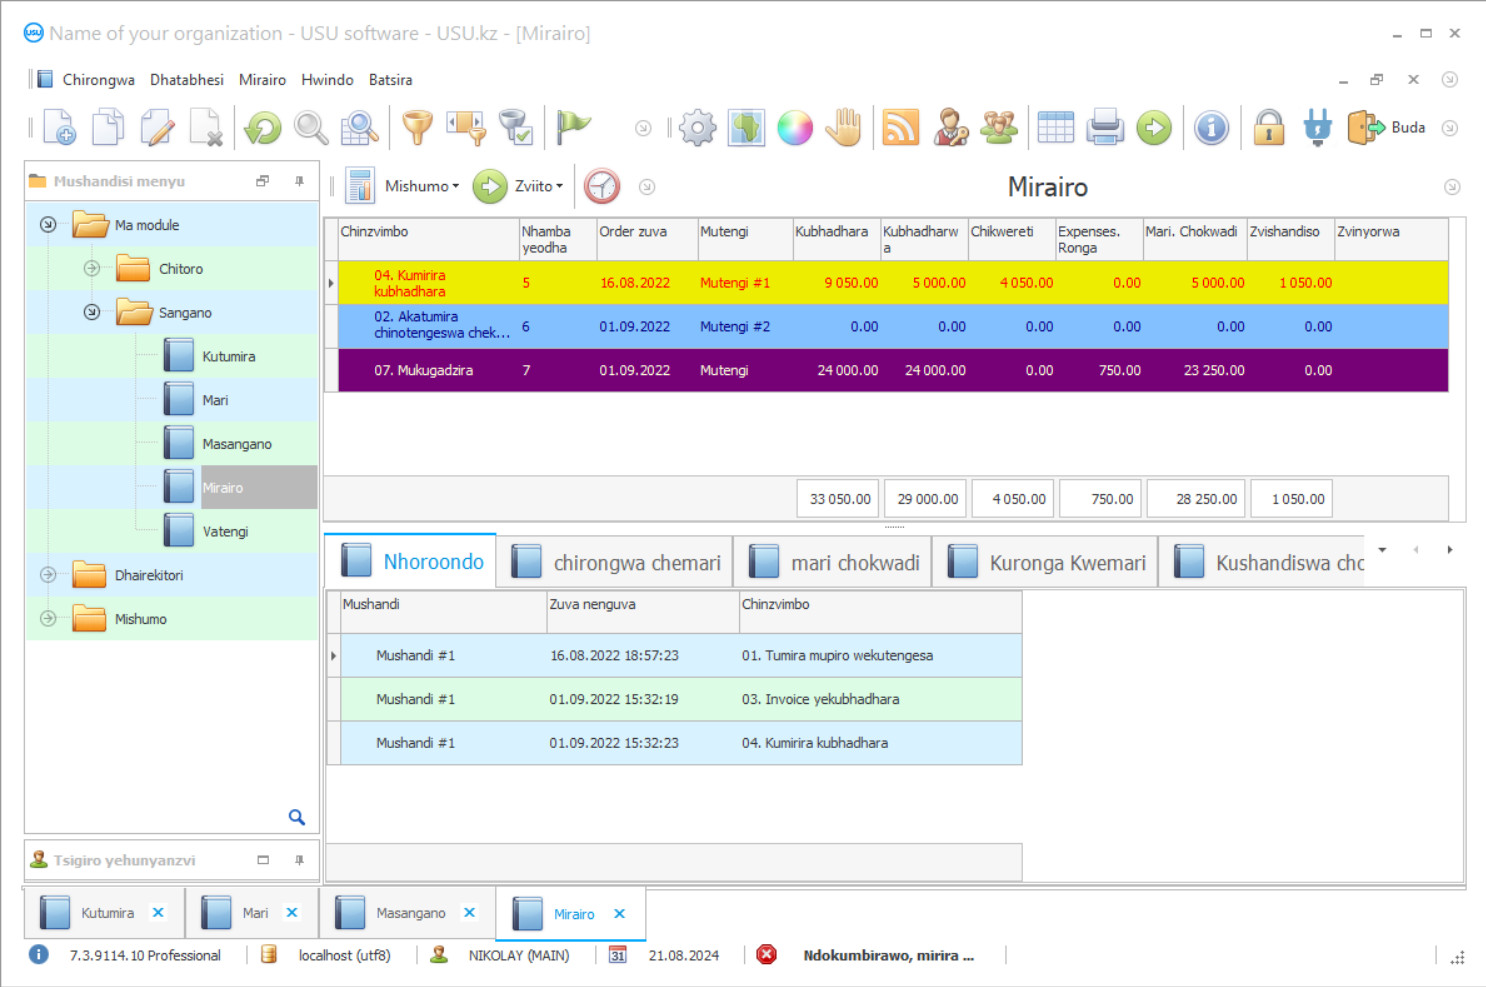
Task: Pin the Mushandisi menyu panel
Action: point(297,181)
